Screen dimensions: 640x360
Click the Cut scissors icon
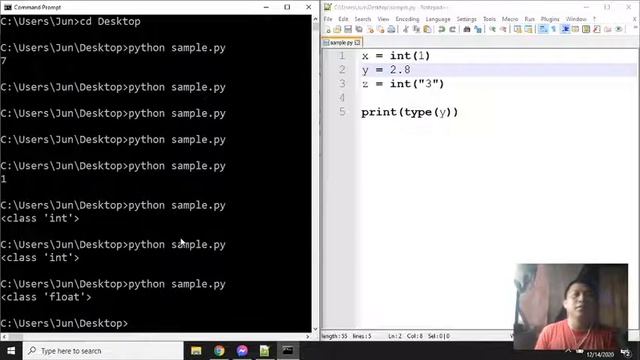pos(406,29)
